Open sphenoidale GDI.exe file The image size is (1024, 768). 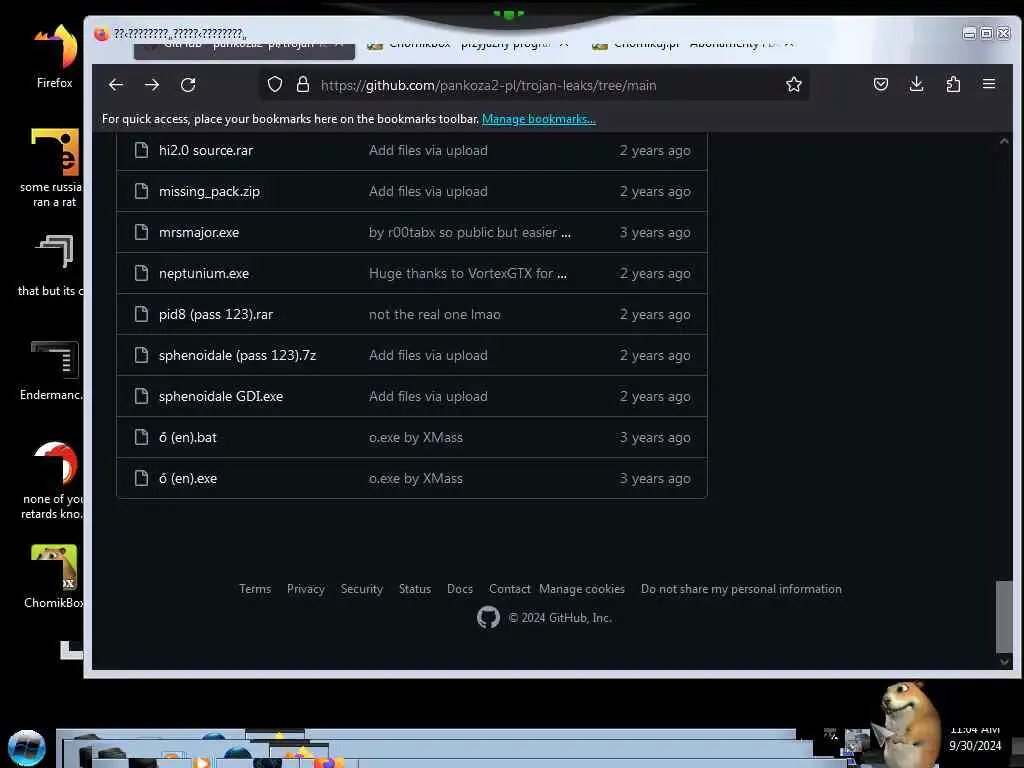pyautogui.click(x=221, y=396)
